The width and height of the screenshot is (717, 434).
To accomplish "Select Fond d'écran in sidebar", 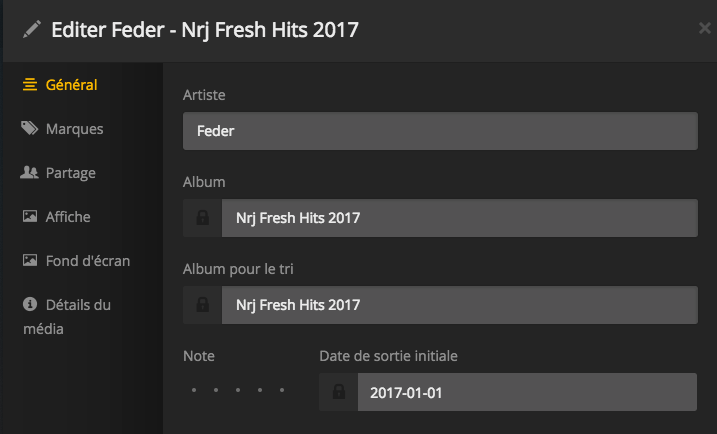I will (88, 261).
